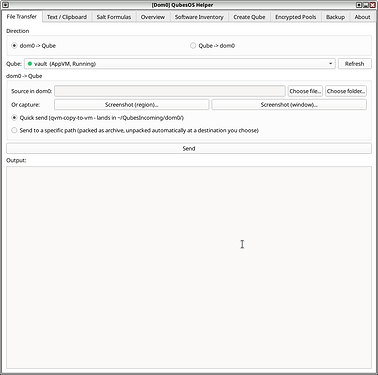This screenshot has height=375, width=378.
Task: Switch to the Text / Clipboard tab
Action: point(67,17)
